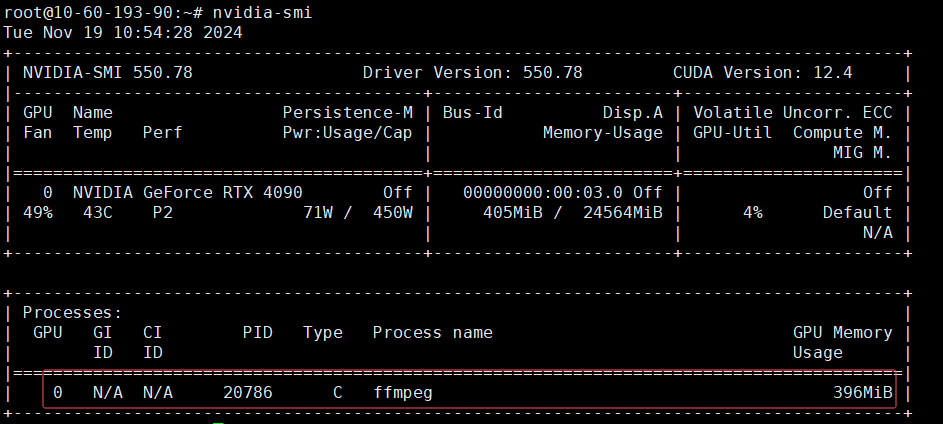Click the performance state P2

coord(162,212)
